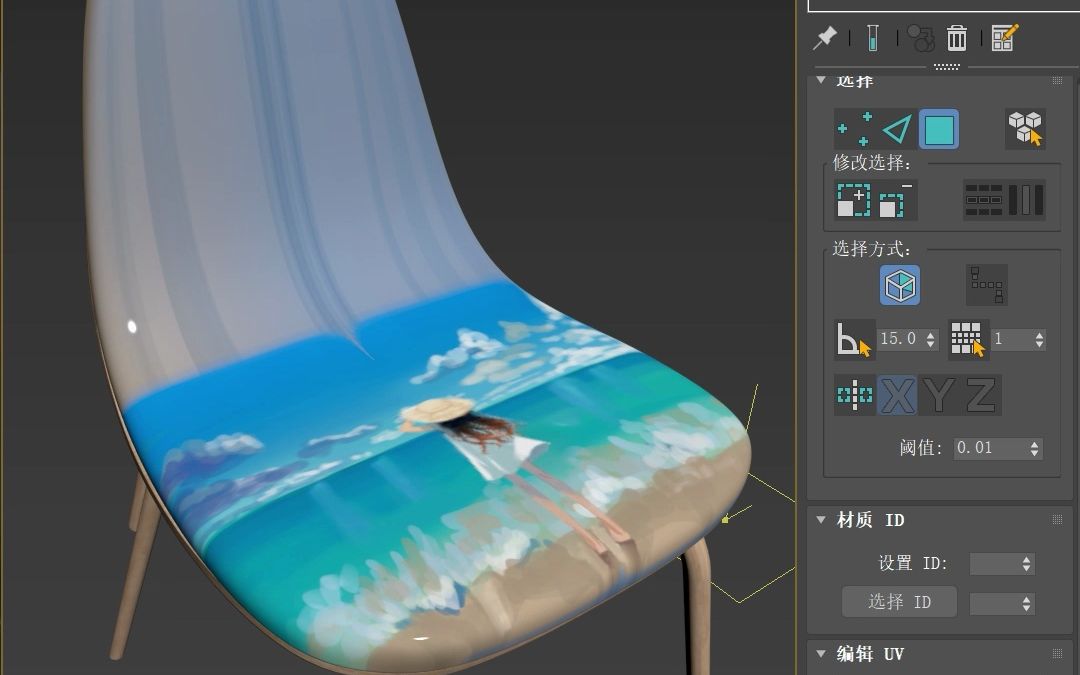Screen dimensions: 1080x675
Task: Remove the current modifier with trash icon
Action: point(957,38)
